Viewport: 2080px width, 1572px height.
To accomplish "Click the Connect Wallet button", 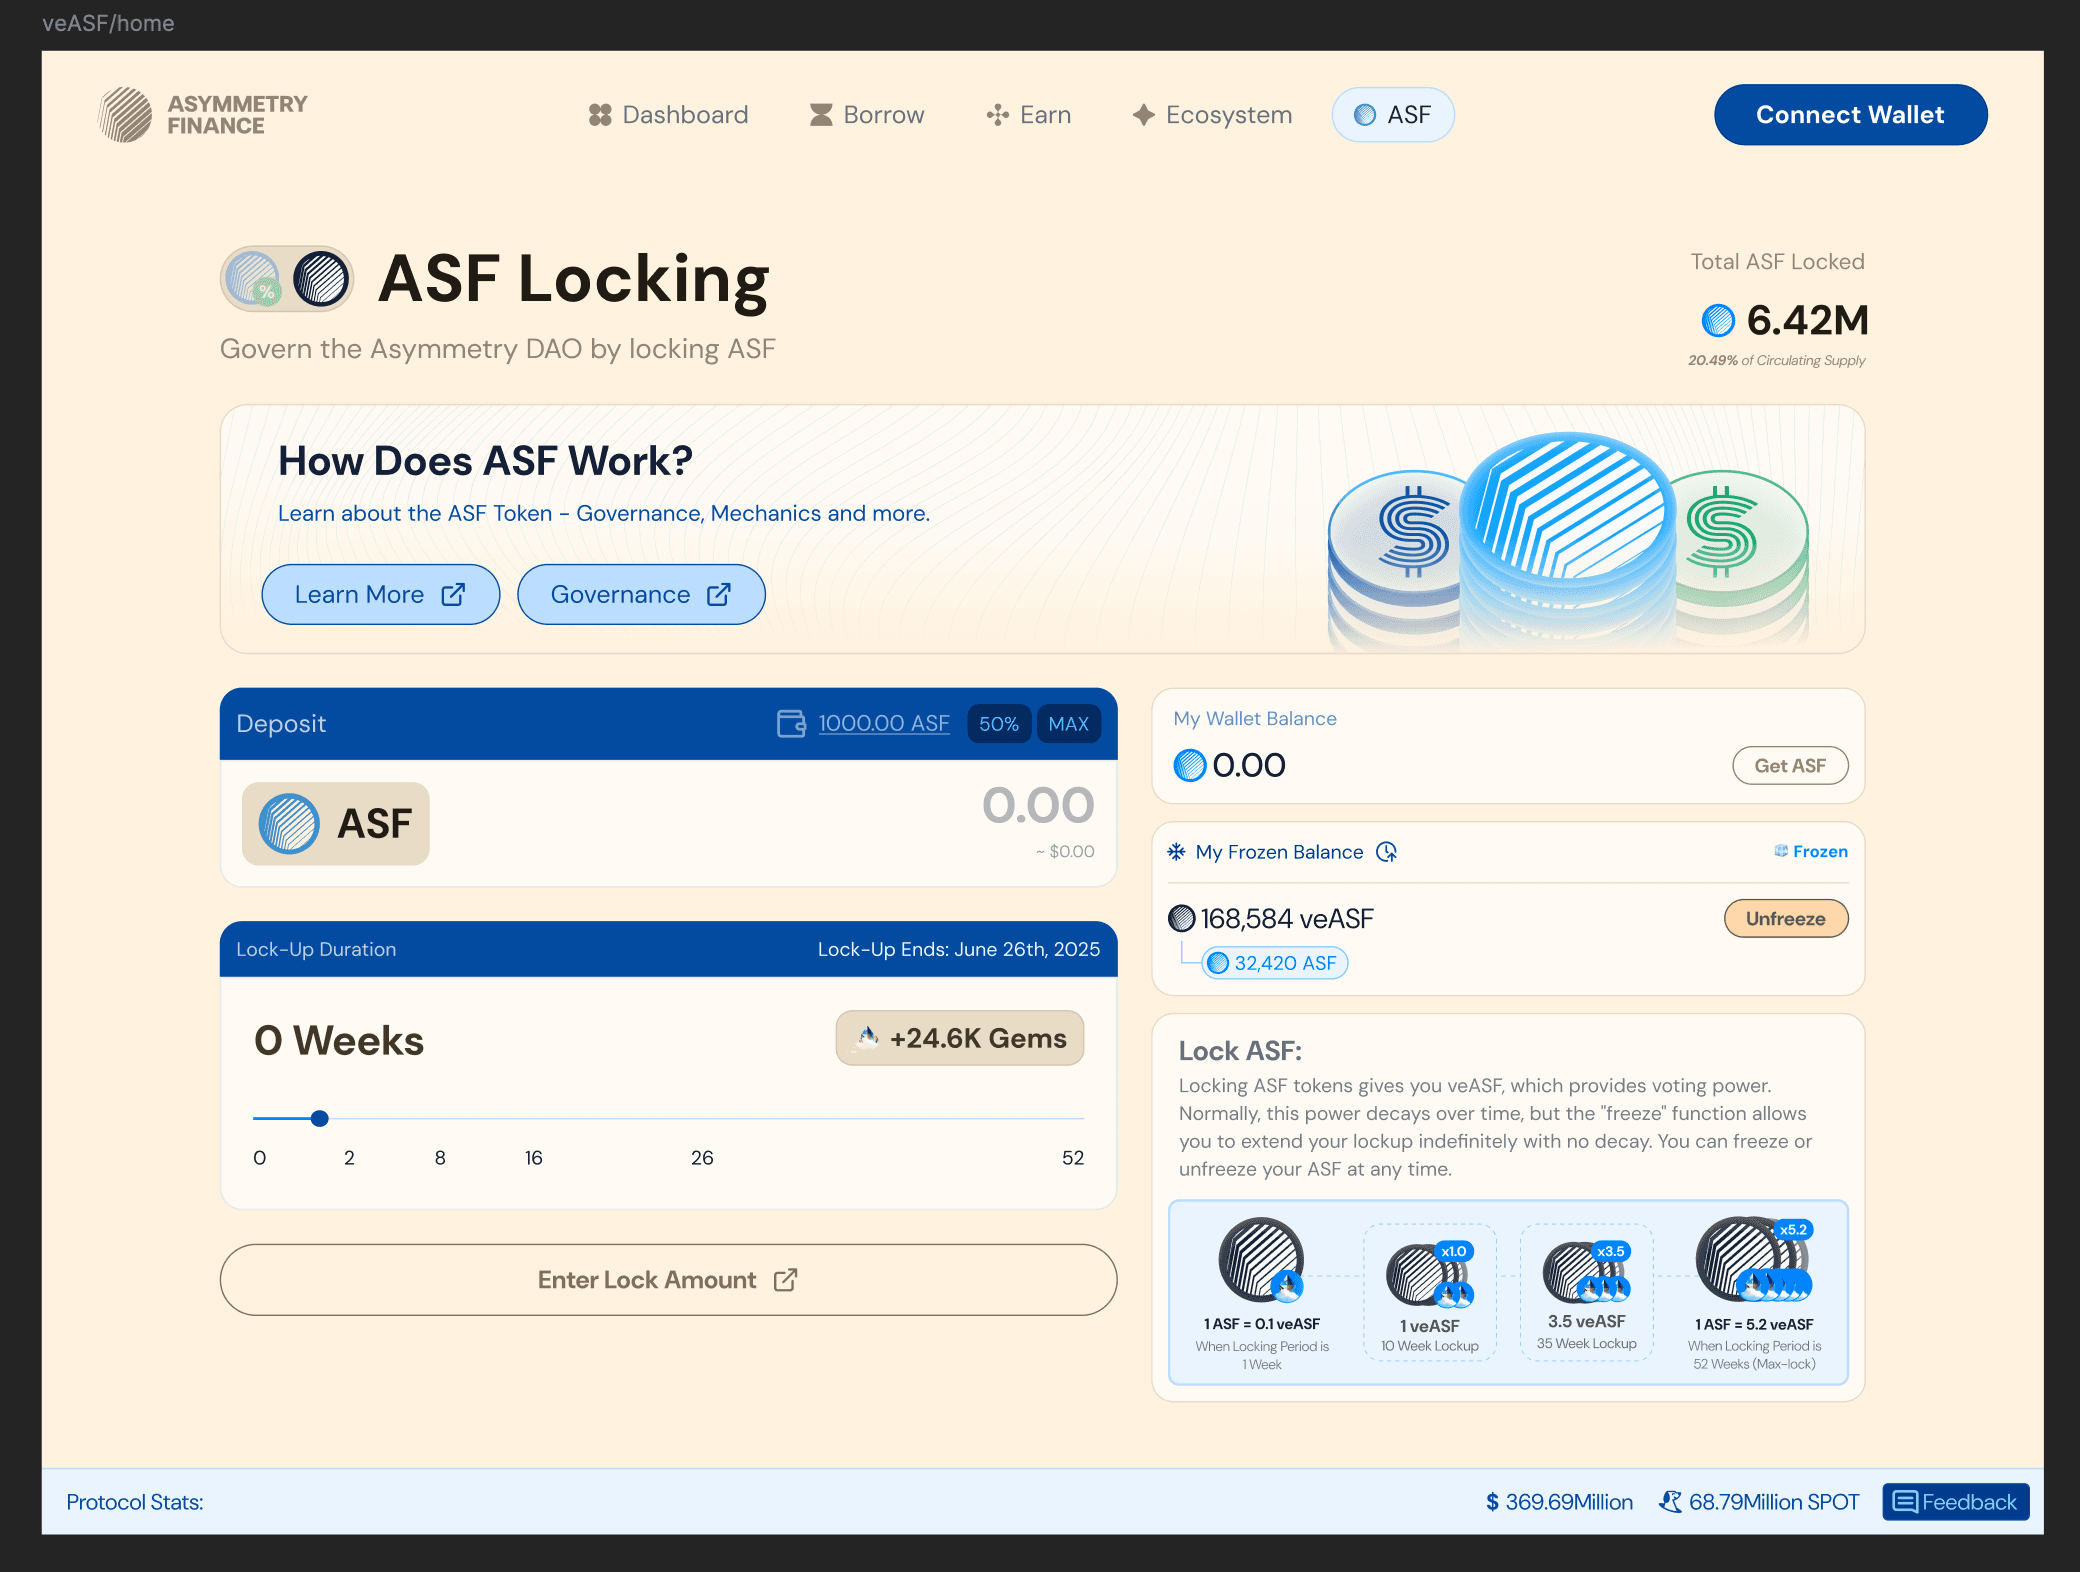I will (x=1850, y=115).
